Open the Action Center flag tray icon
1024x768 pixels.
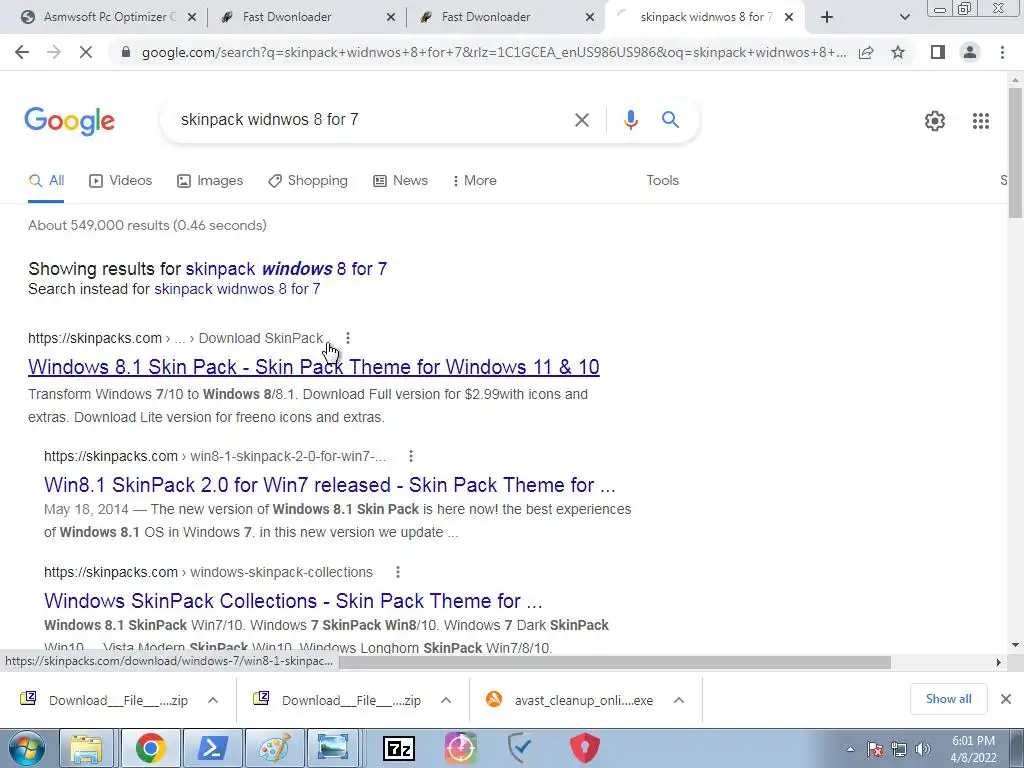[x=874, y=749]
